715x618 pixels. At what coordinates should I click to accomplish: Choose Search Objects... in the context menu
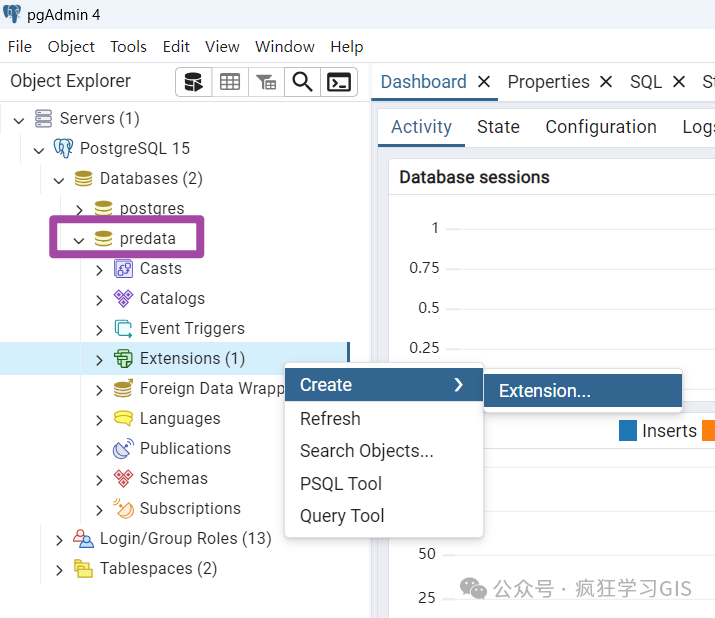click(x=383, y=451)
